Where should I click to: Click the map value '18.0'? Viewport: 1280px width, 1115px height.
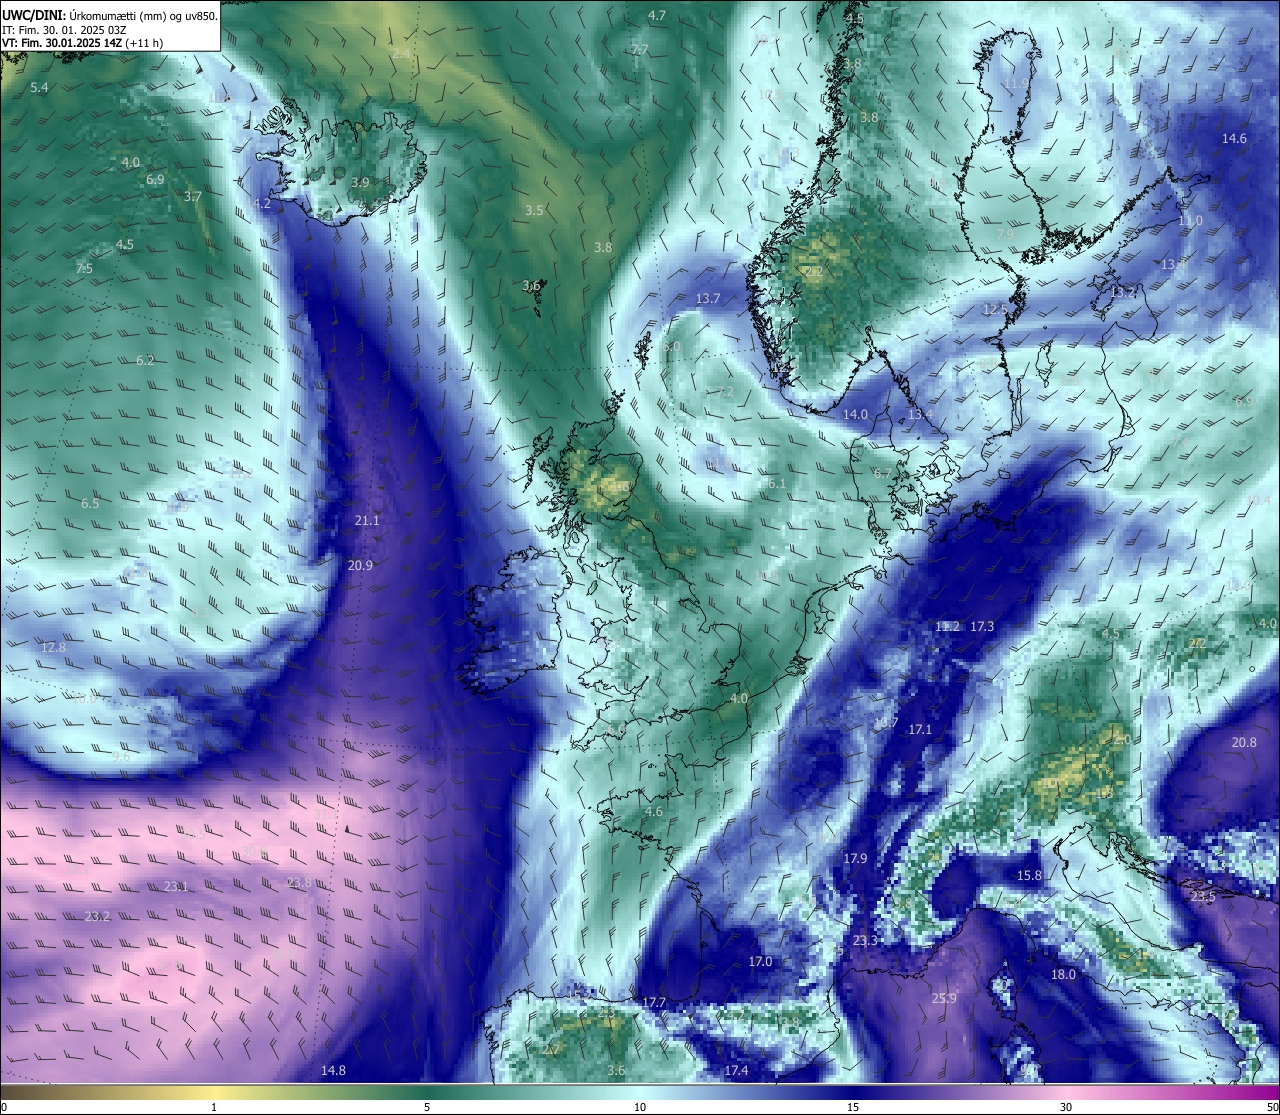(x=1063, y=975)
